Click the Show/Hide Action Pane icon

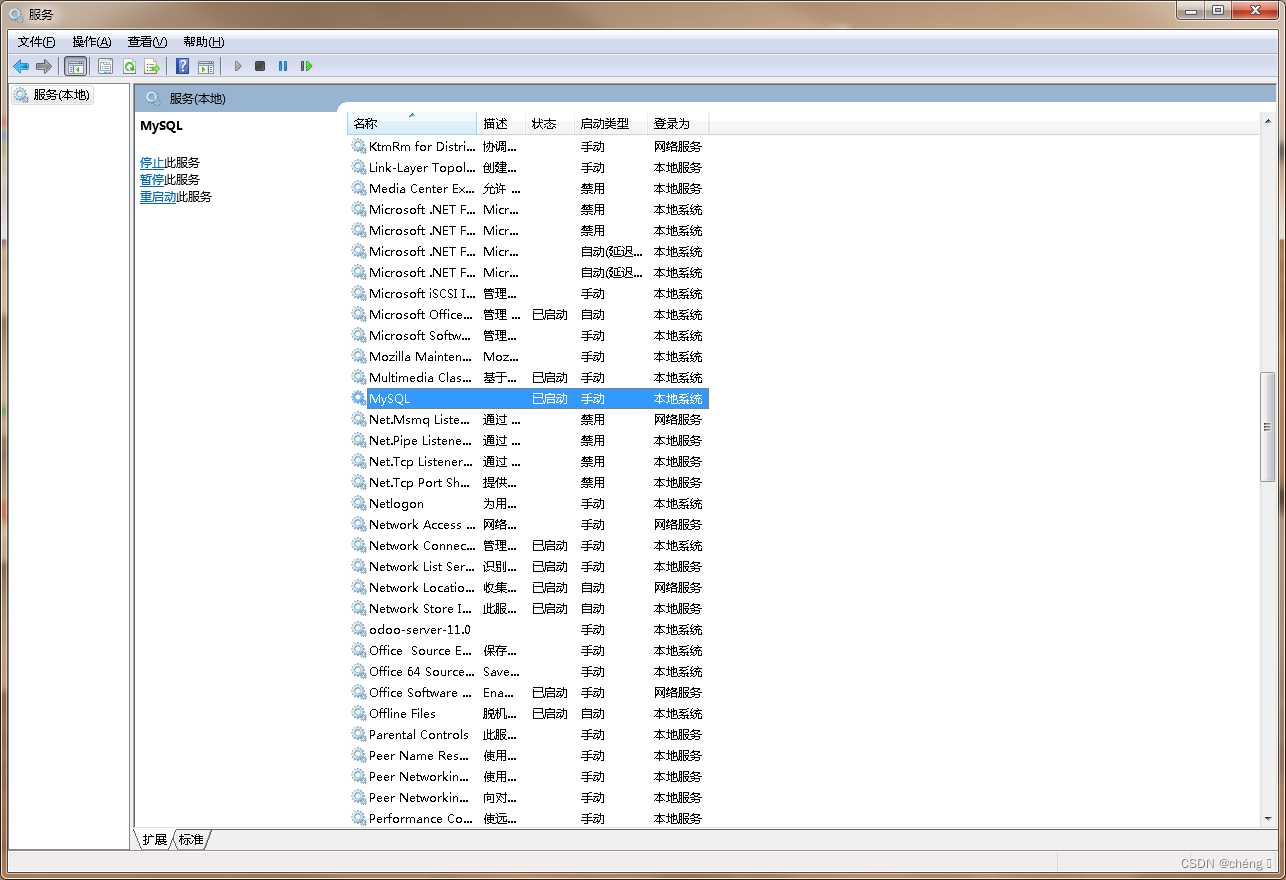tap(205, 66)
